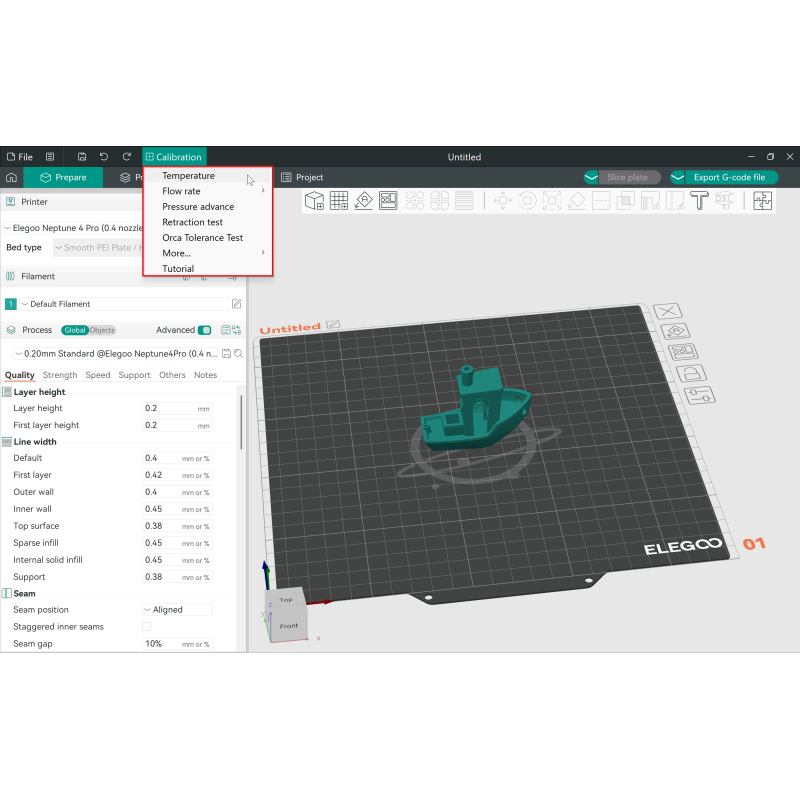Click the Add plate grid icon

[x=339, y=201]
